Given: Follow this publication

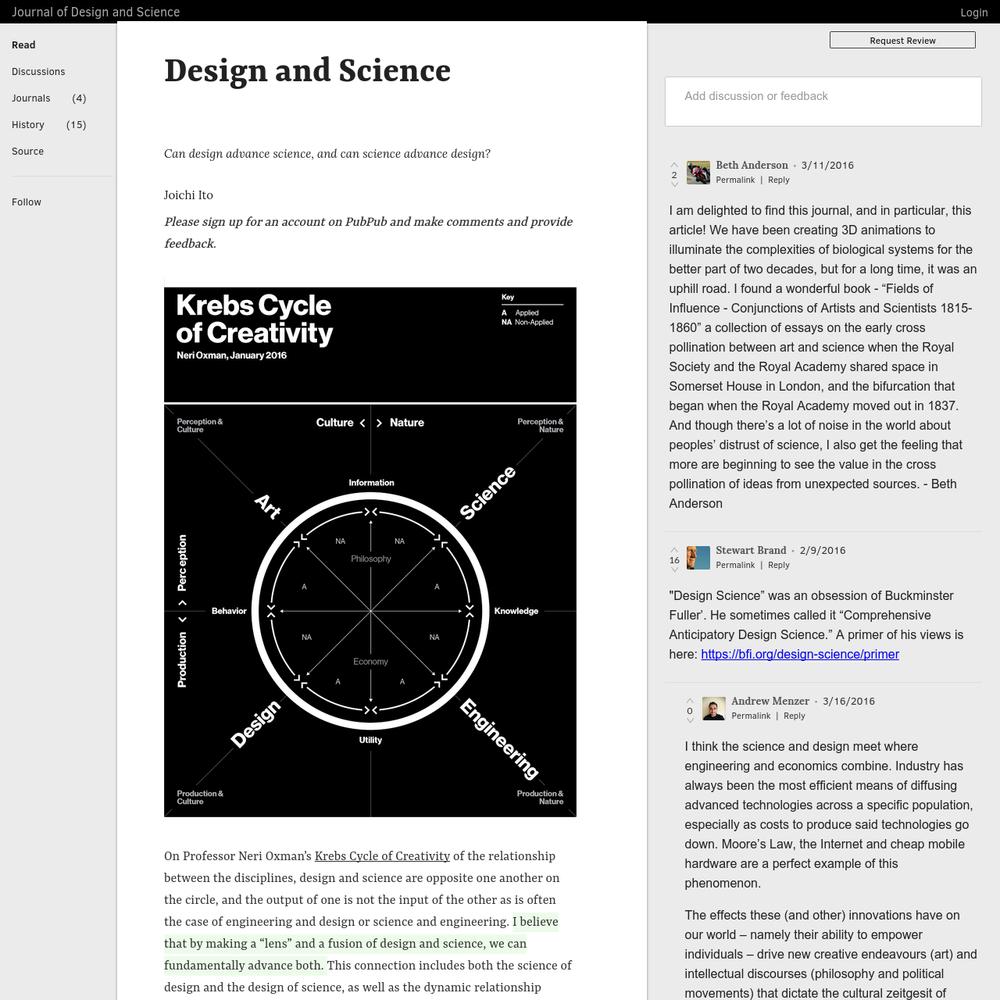Looking at the screenshot, I should pyautogui.click(x=26, y=202).
